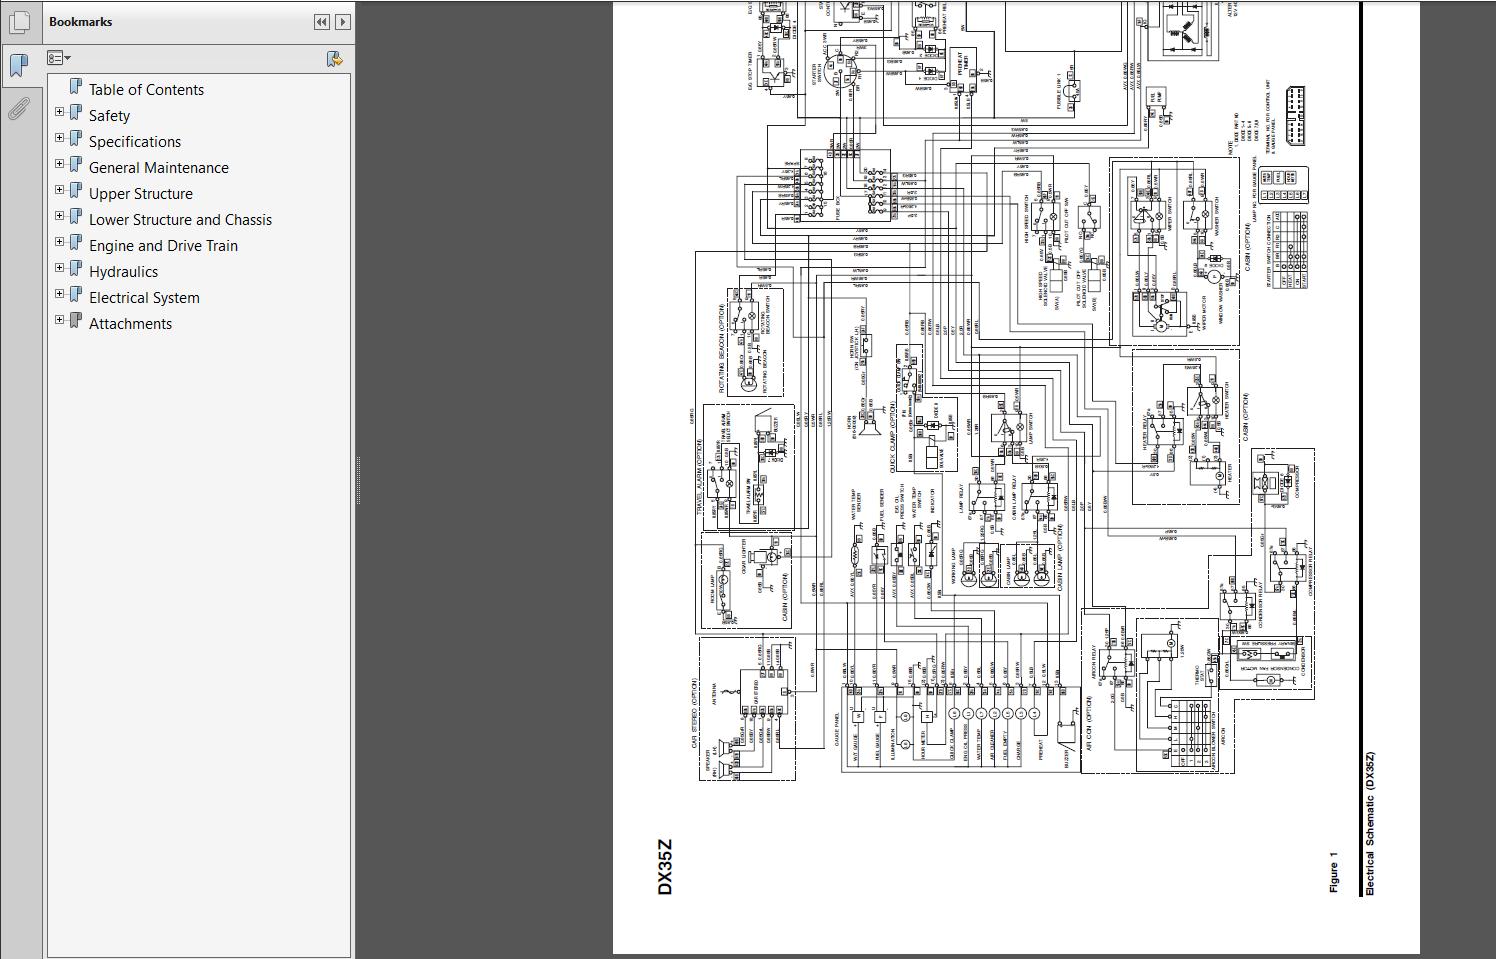The image size is (1496, 959).
Task: Open the Page Thumbnails panel
Action: click(18, 22)
